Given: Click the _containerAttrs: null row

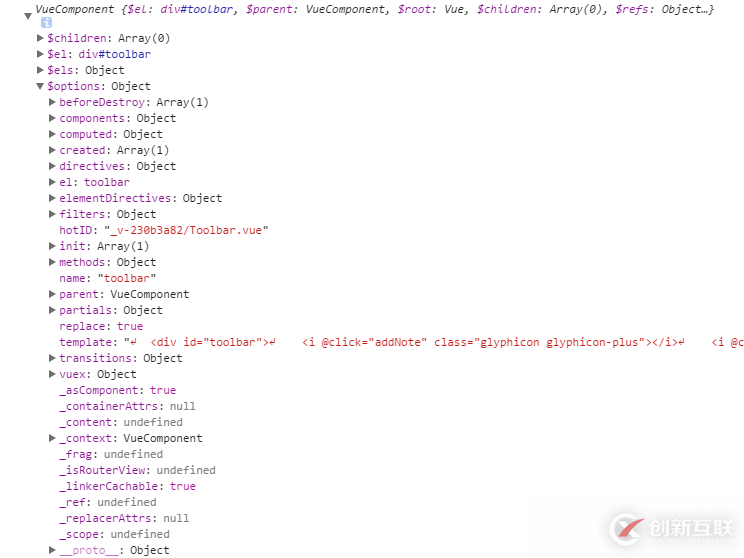Looking at the screenshot, I should (x=127, y=406).
